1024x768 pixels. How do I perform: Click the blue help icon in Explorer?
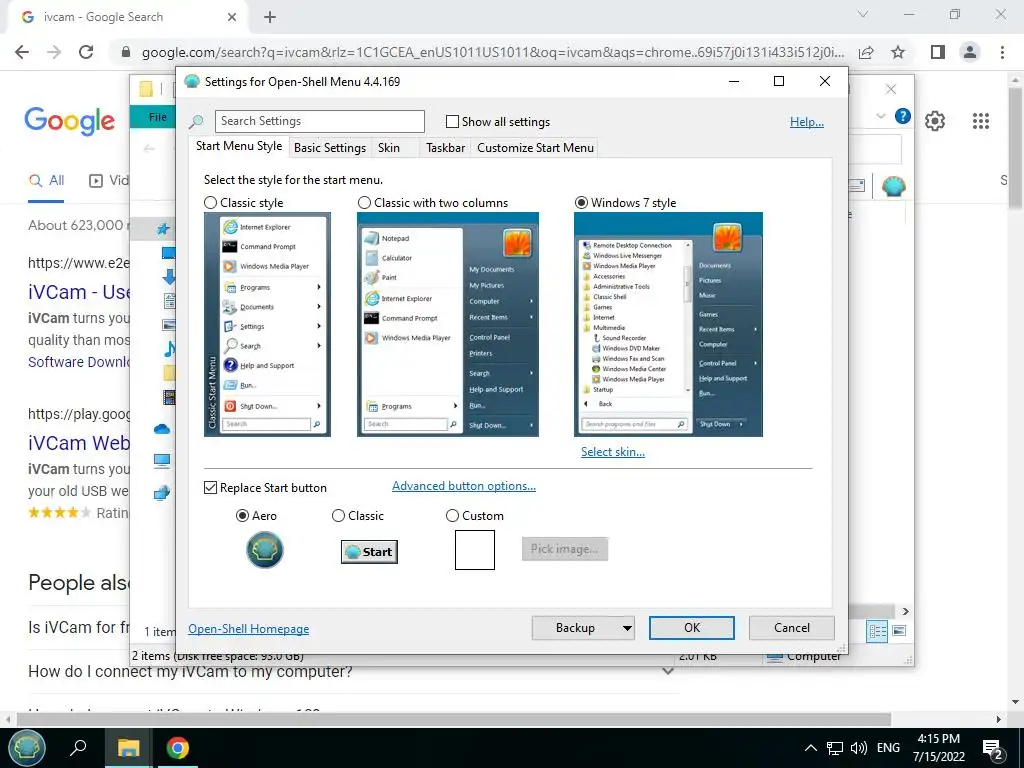[x=903, y=116]
